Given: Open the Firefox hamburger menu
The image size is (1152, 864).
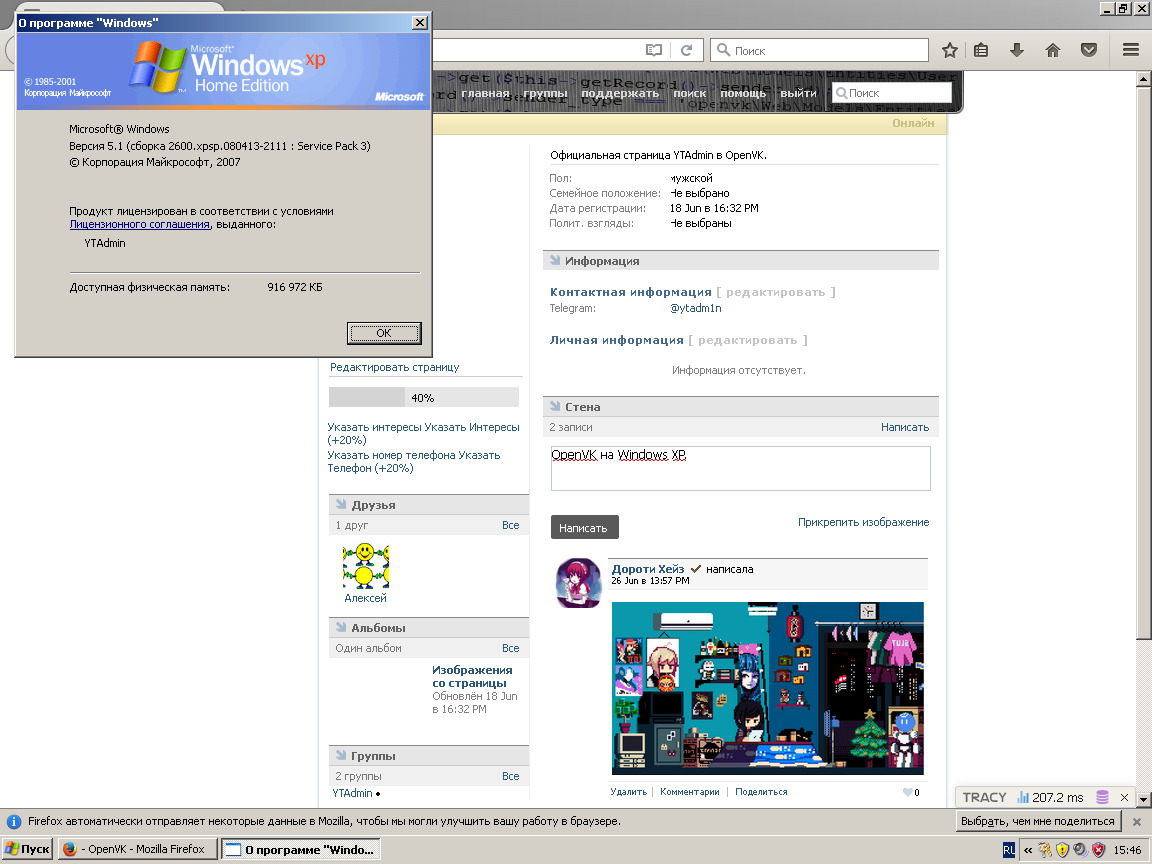Looking at the screenshot, I should tap(1131, 50).
